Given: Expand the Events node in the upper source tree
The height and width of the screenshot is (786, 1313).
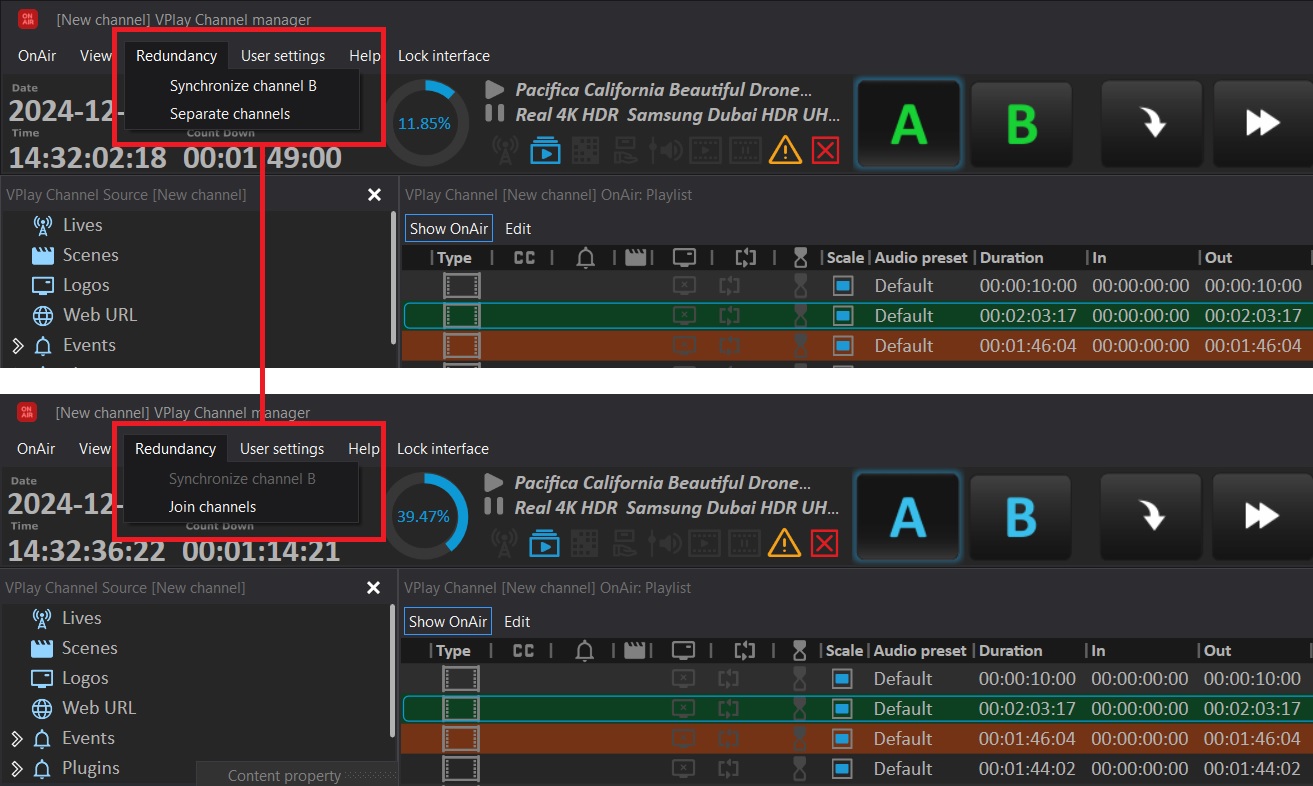Looking at the screenshot, I should tap(17, 346).
